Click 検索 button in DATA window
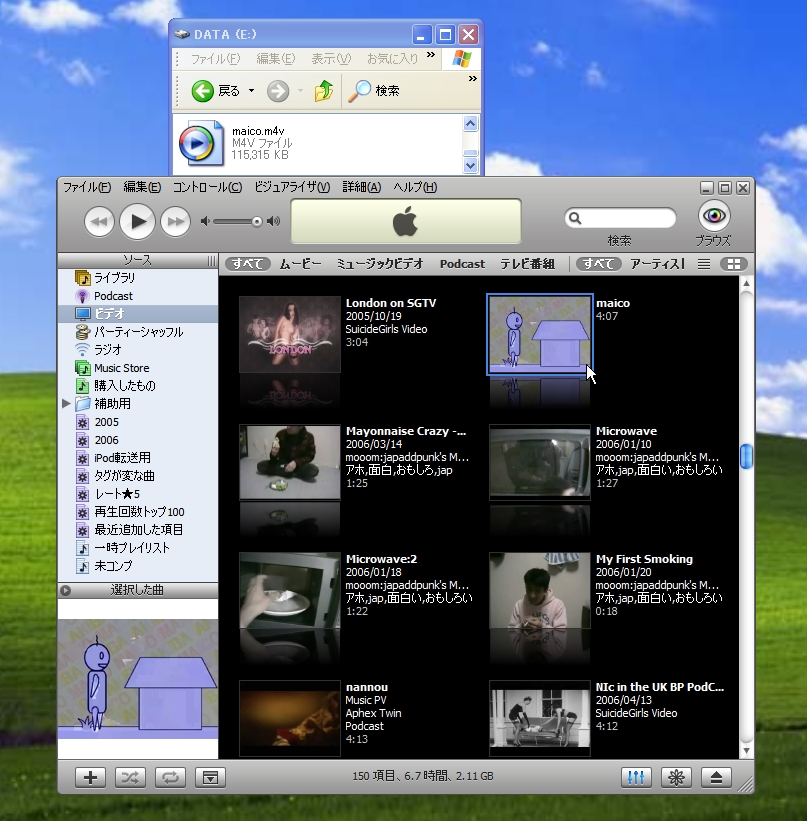 pyautogui.click(x=374, y=91)
